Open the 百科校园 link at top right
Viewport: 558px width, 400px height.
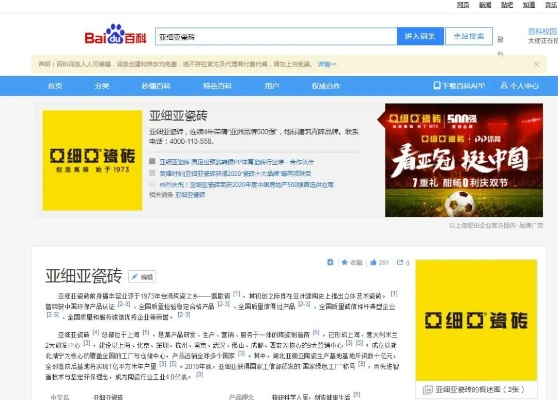[542, 31]
